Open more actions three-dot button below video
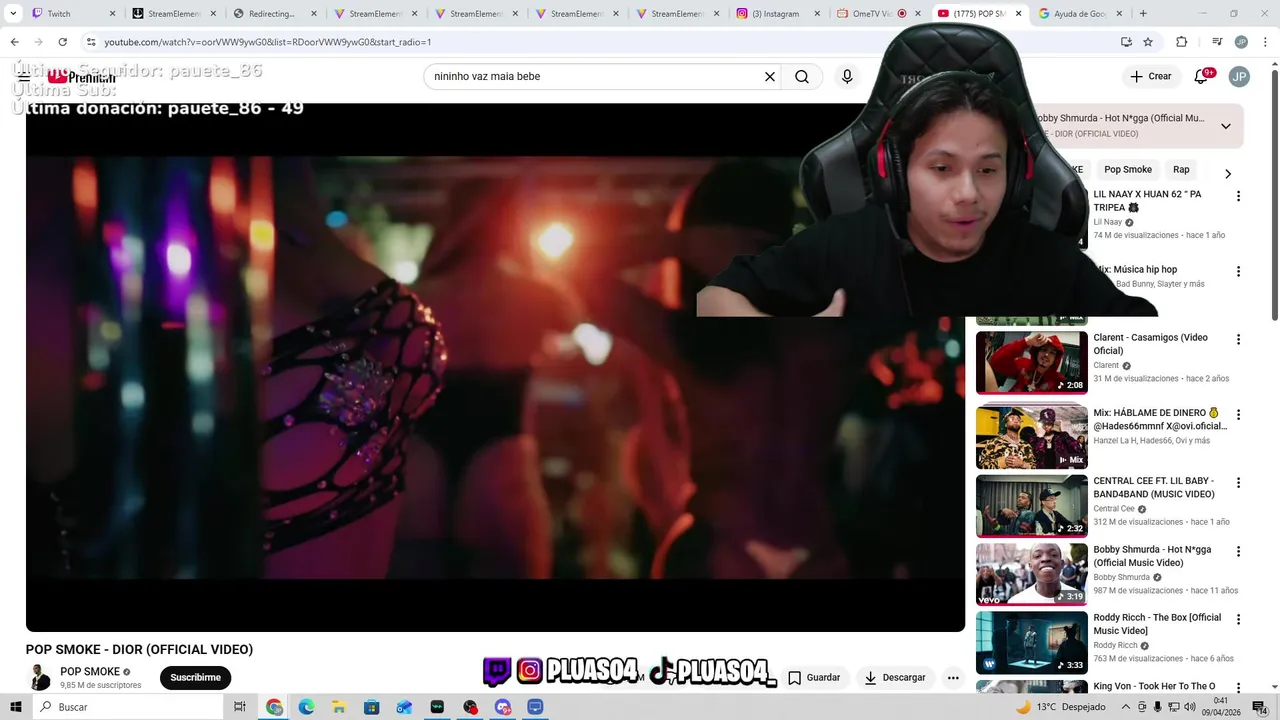 (x=953, y=678)
